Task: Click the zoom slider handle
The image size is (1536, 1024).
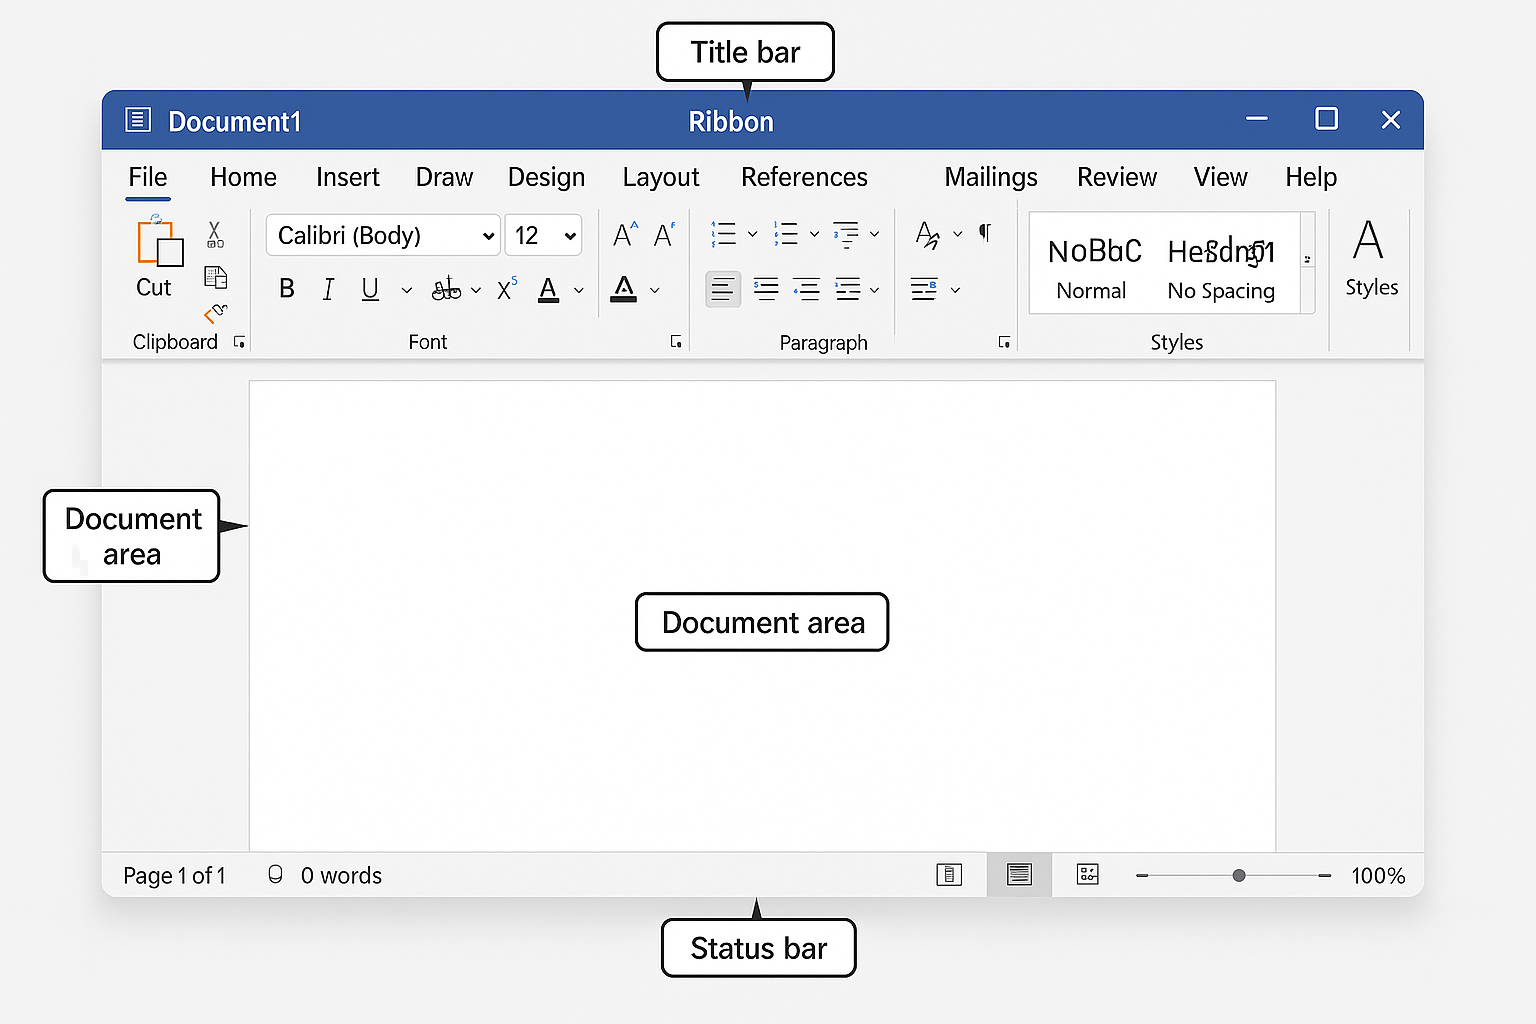Action: tap(1239, 876)
